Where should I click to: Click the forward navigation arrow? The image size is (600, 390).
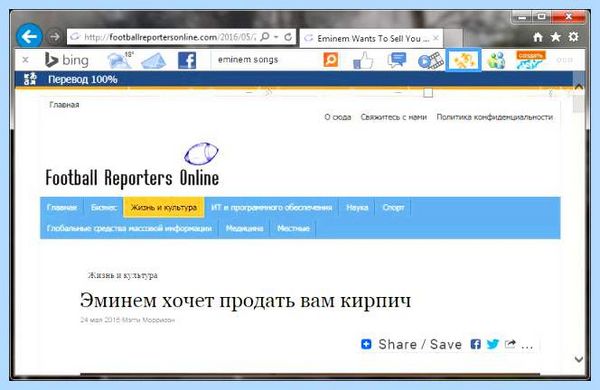coord(54,37)
